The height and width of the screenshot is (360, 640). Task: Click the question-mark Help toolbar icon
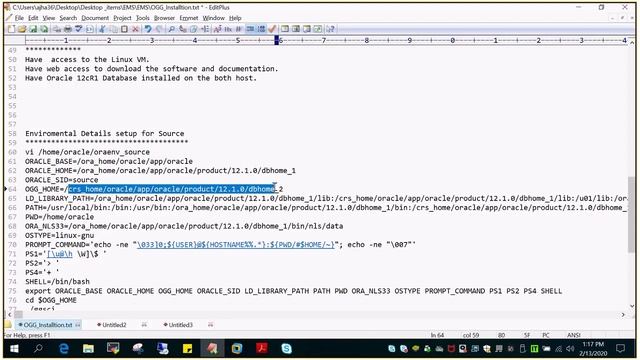[330, 29]
